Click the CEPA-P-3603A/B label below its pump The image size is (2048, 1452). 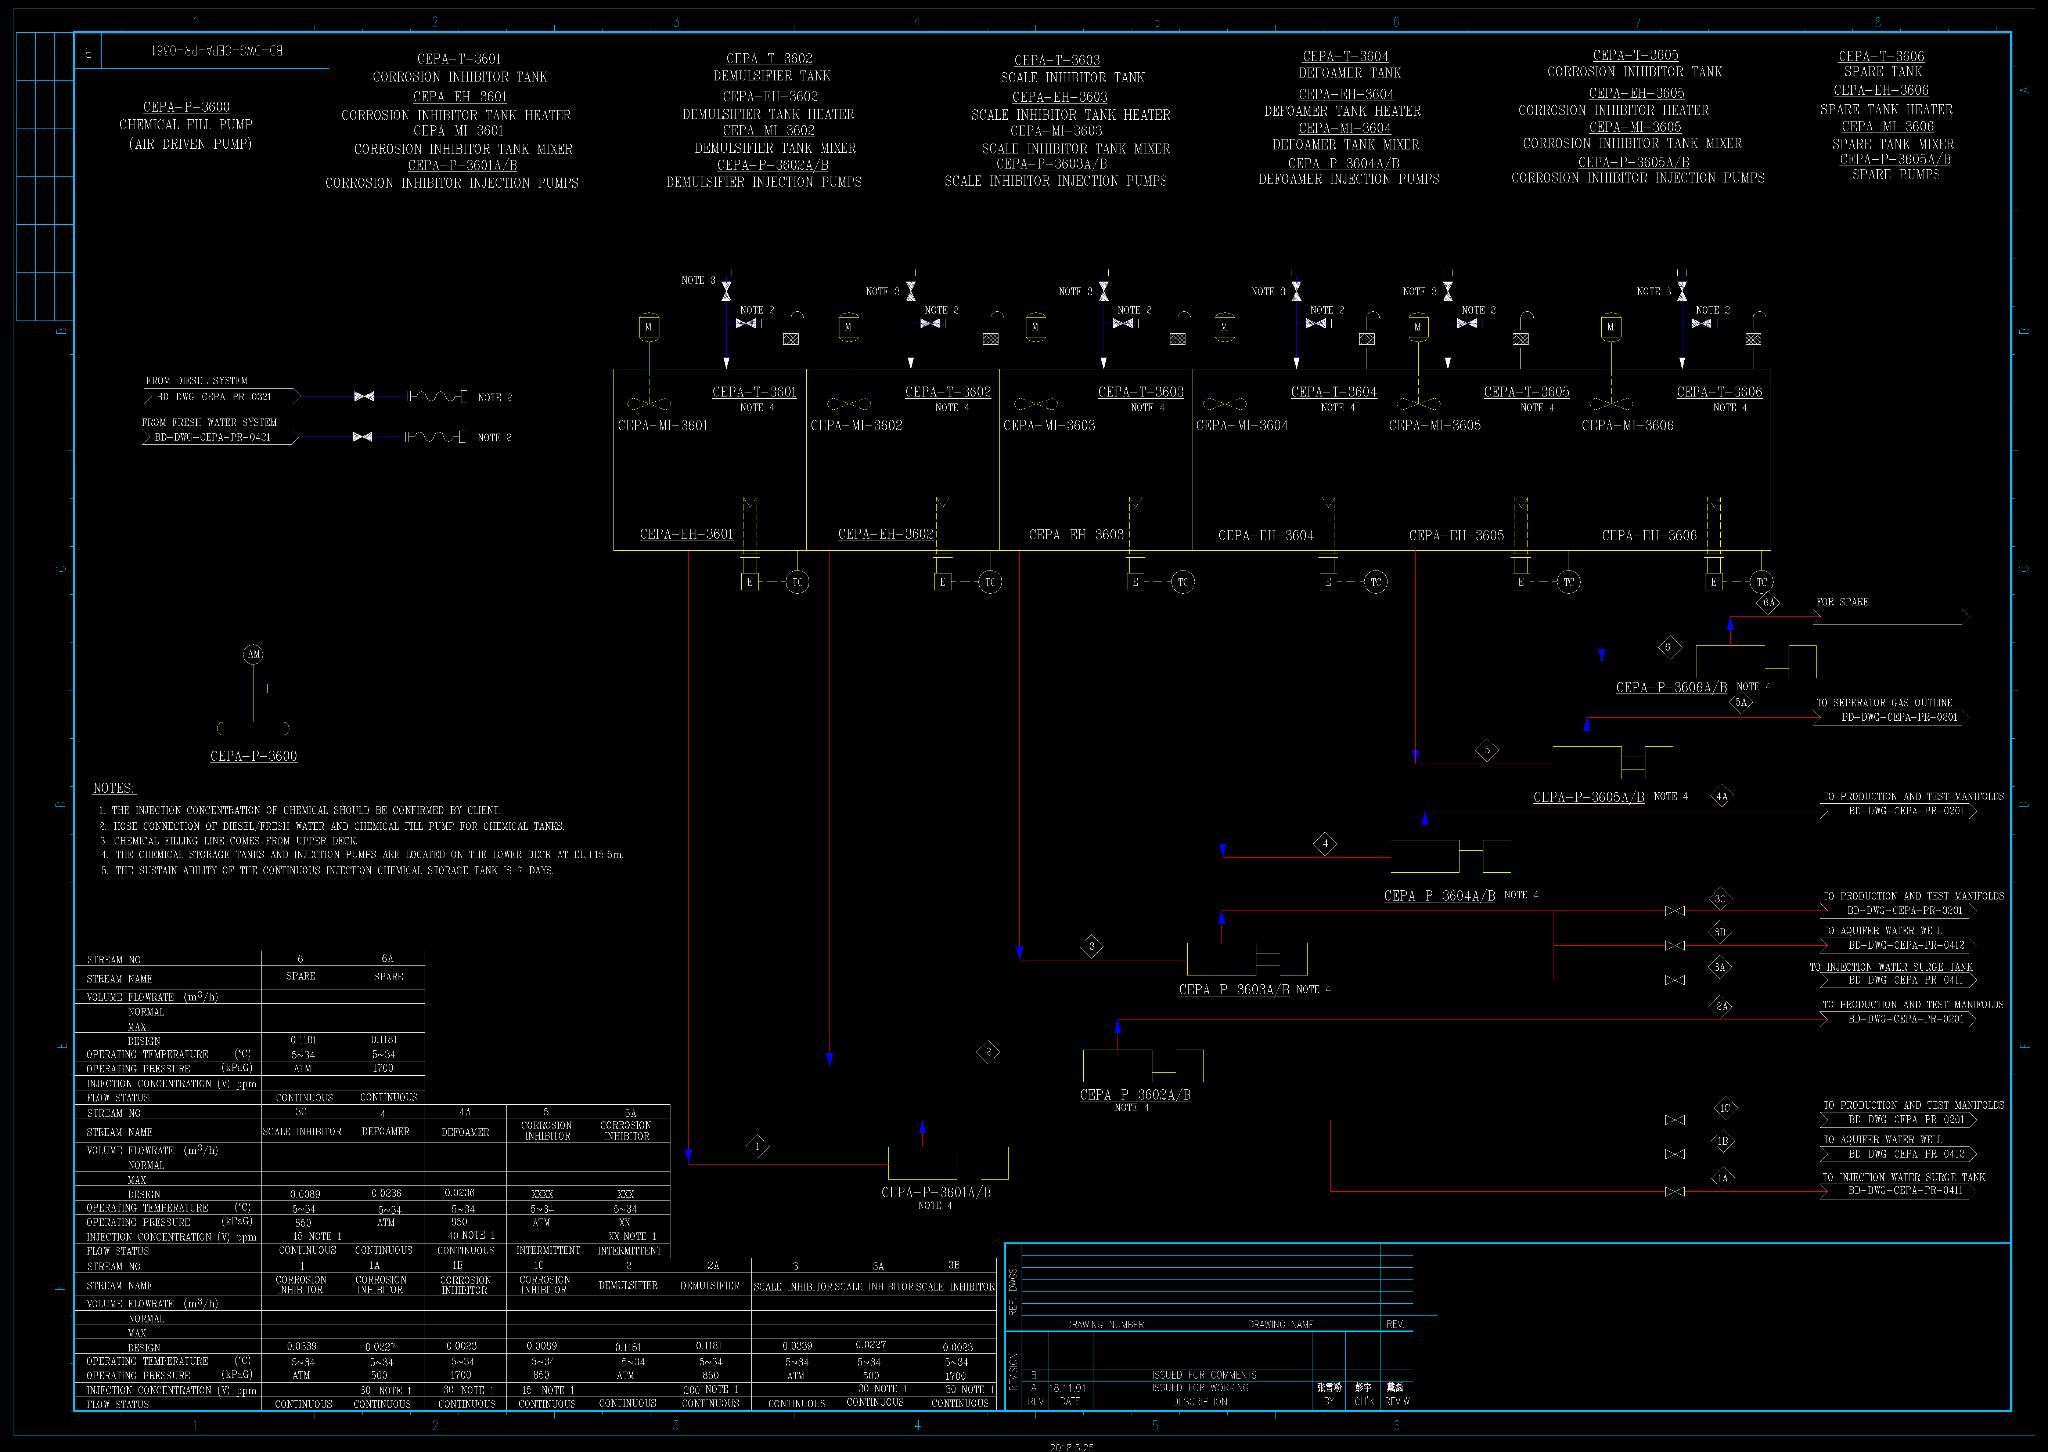1234,990
